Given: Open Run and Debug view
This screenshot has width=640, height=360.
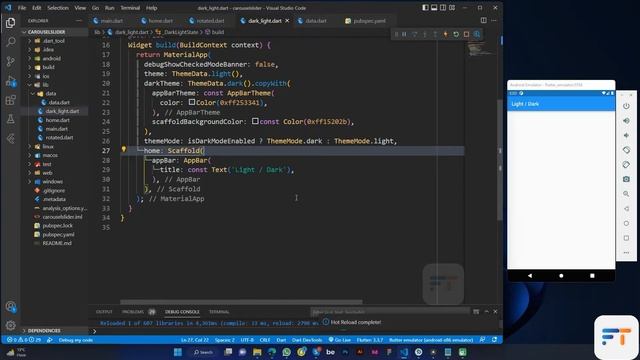Looking at the screenshot, I should pos(11,81).
